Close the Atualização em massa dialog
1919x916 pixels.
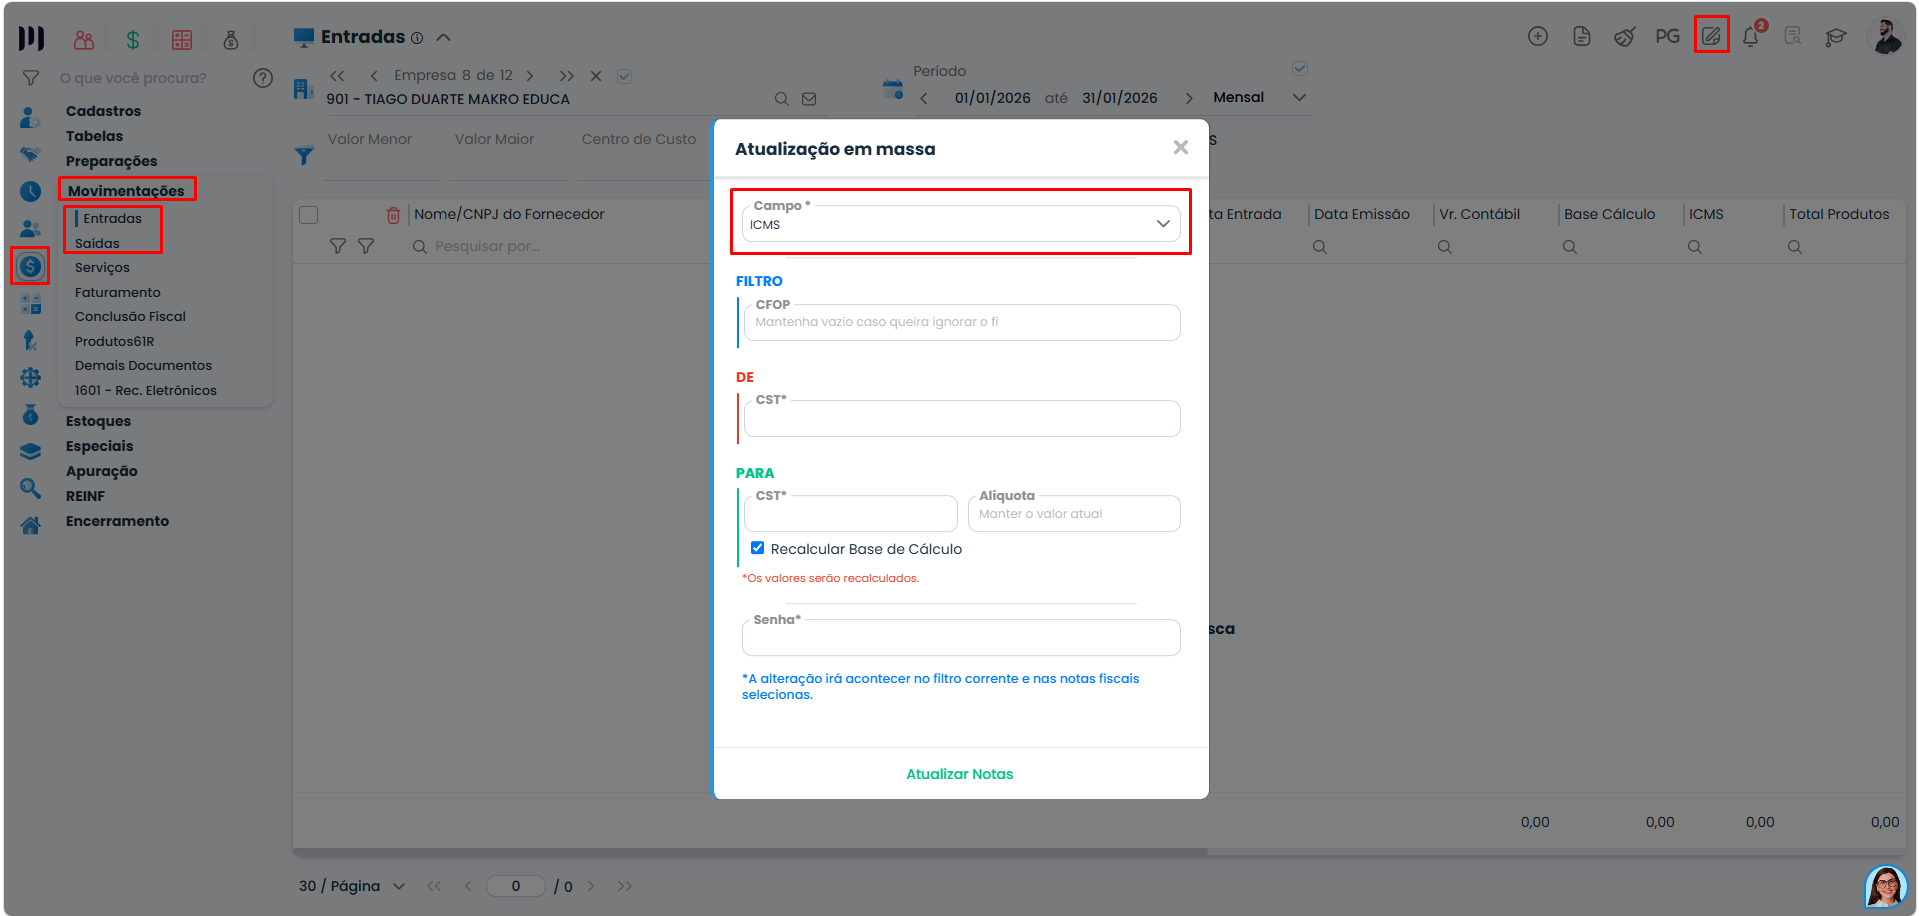(x=1181, y=147)
